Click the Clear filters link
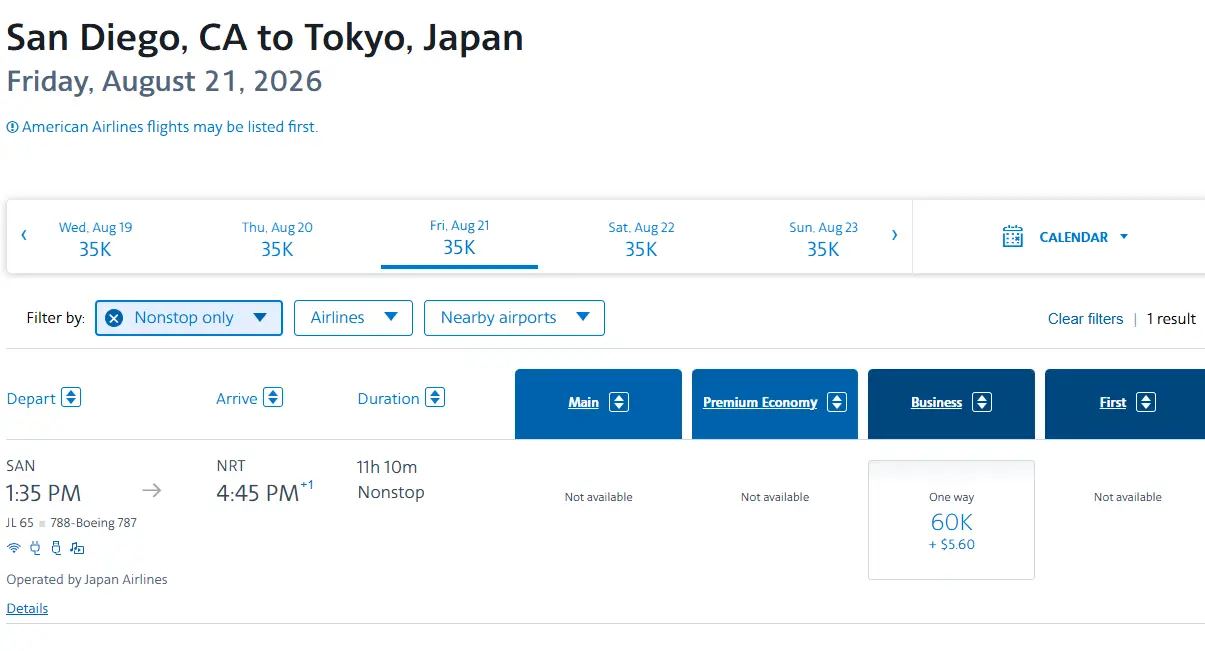This screenshot has height=651, width=1205. tap(1085, 319)
